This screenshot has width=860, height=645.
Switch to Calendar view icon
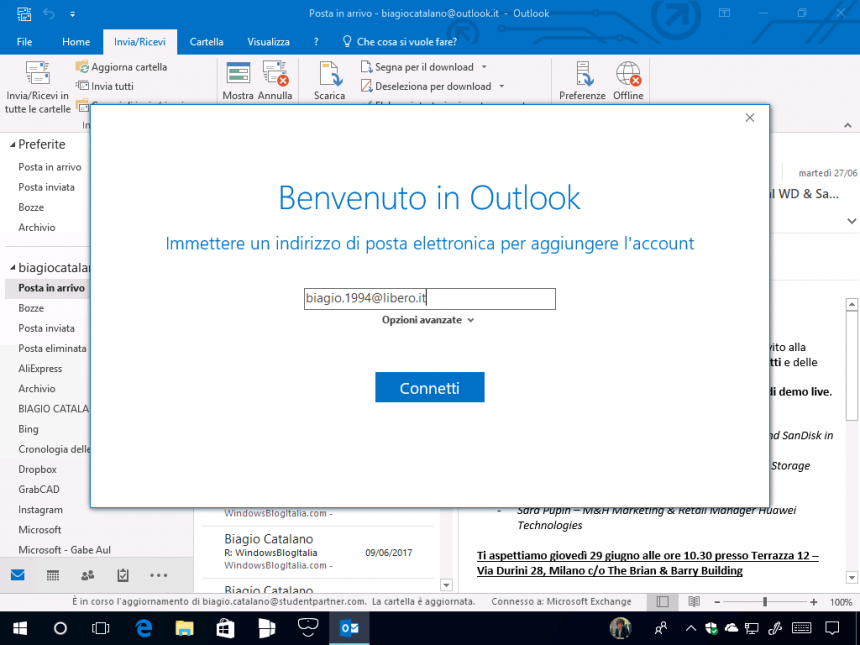tap(53, 575)
